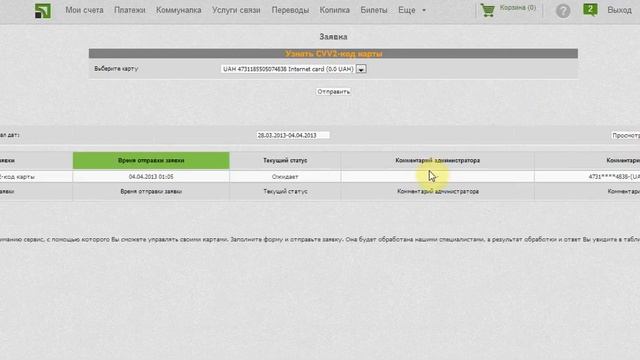Click the Узнать CVV2-код карты heading
The width and height of the screenshot is (640, 360).
333,53
